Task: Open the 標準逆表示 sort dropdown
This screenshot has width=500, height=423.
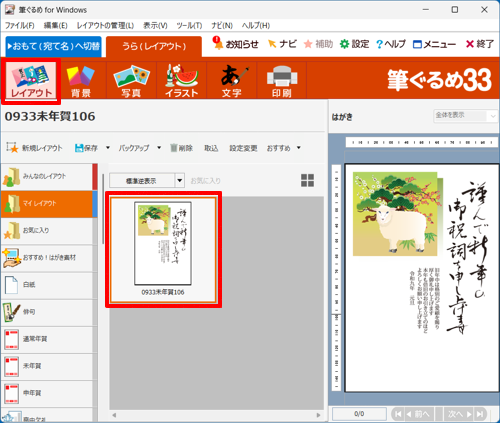Action: [x=180, y=181]
